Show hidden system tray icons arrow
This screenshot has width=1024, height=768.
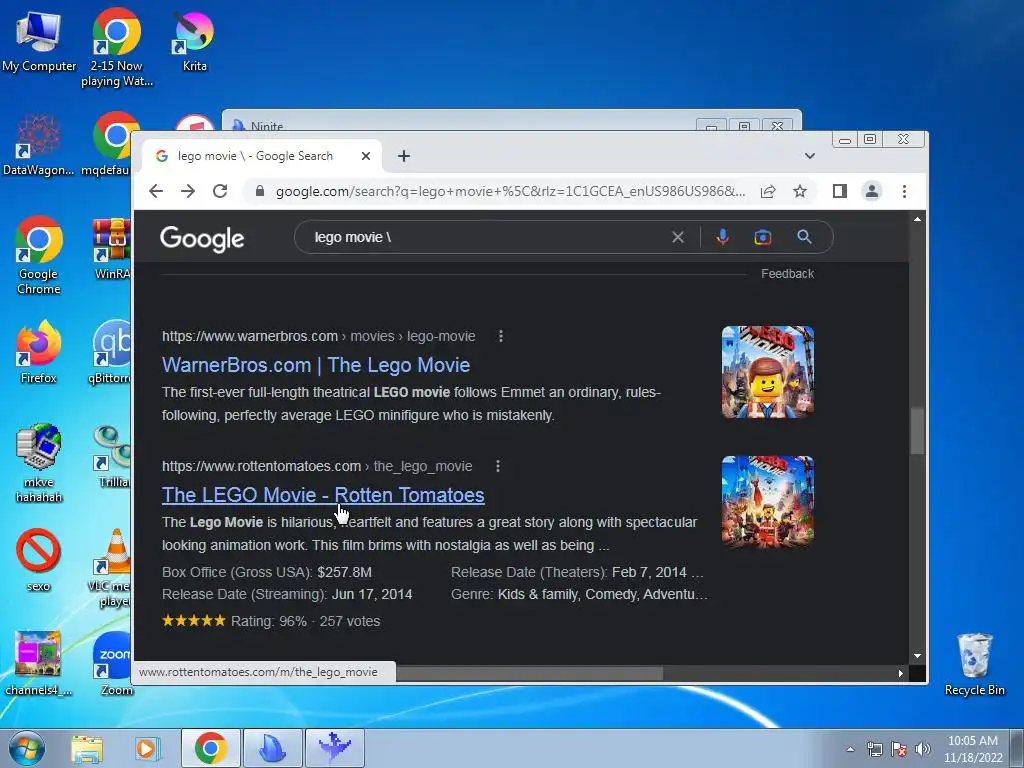click(x=850, y=749)
